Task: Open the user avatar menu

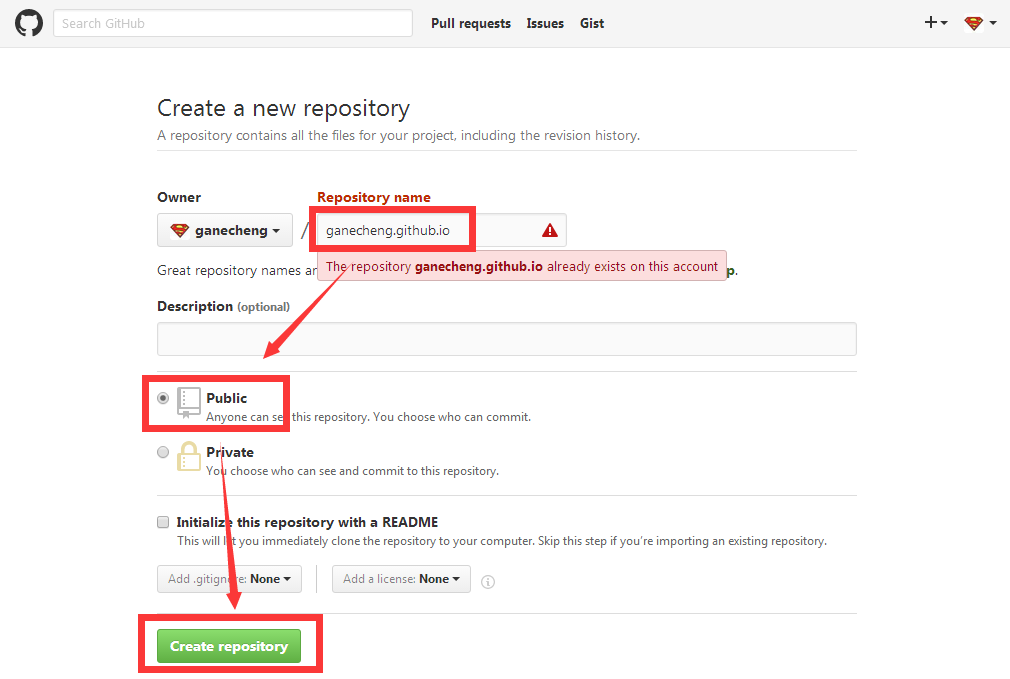Action: point(980,23)
